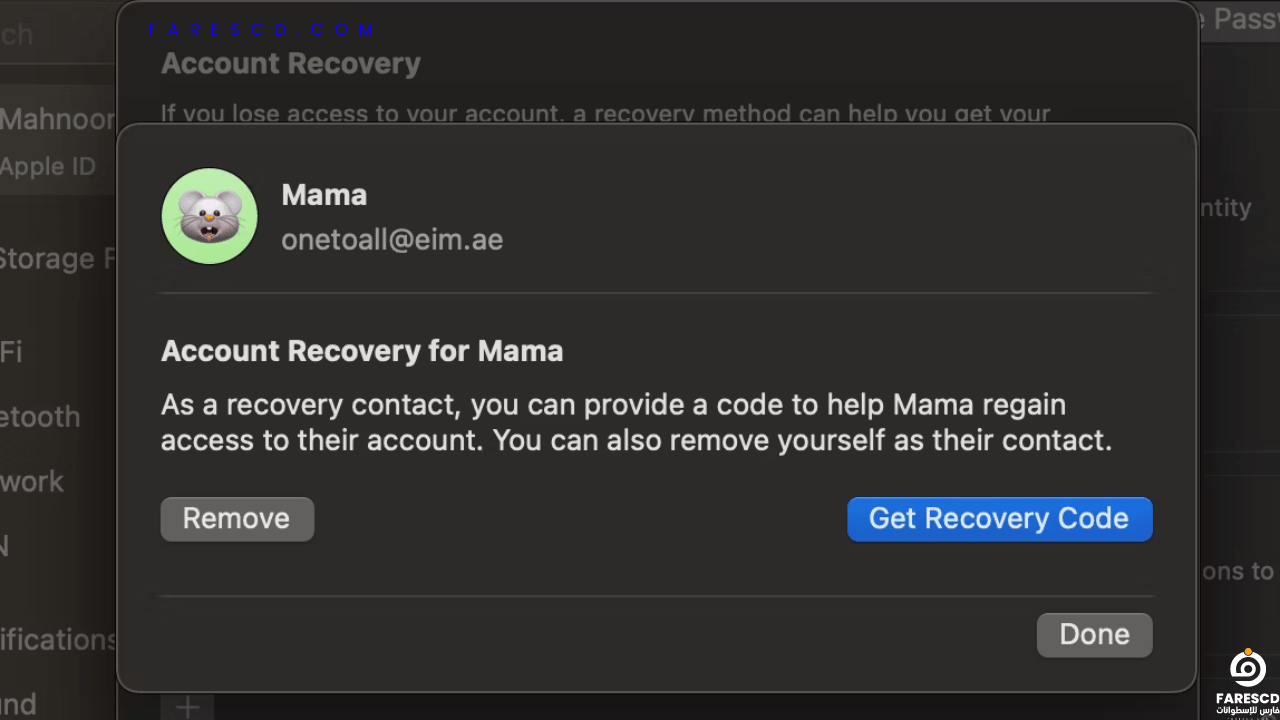This screenshot has width=1280, height=720.
Task: Click the FARESCD.COM watermark text
Action: click(262, 30)
